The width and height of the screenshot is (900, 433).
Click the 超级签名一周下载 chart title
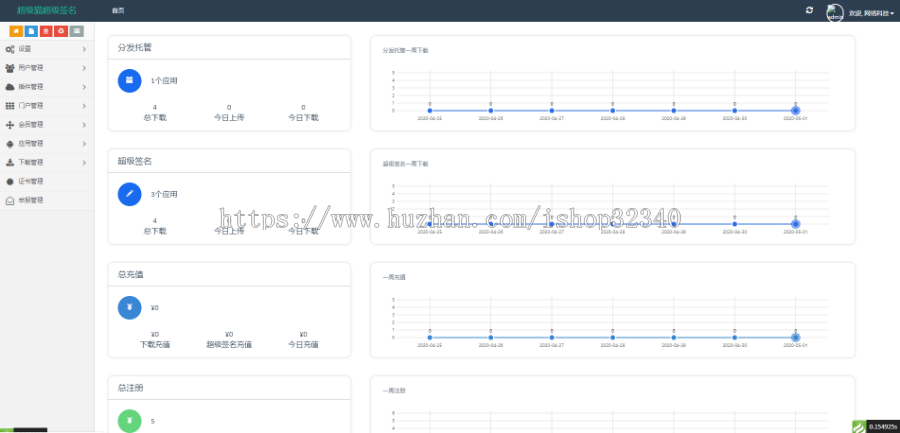click(405, 164)
